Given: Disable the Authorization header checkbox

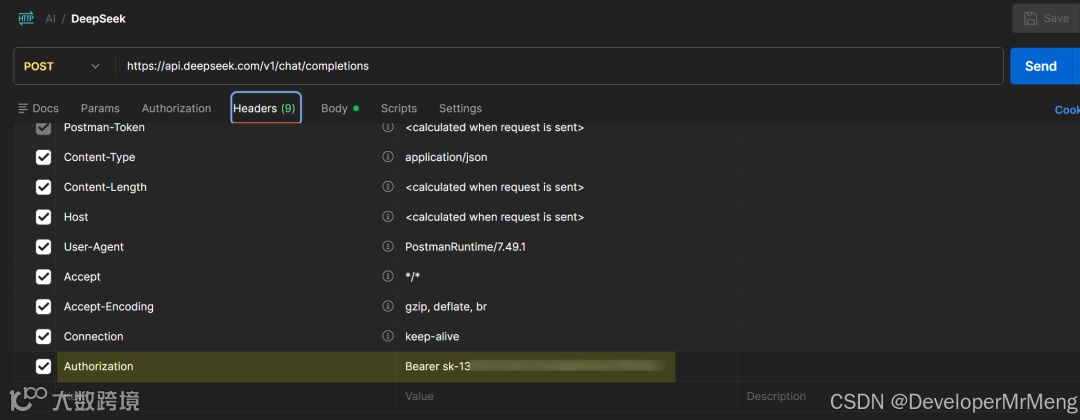Looking at the screenshot, I should pyautogui.click(x=43, y=367).
